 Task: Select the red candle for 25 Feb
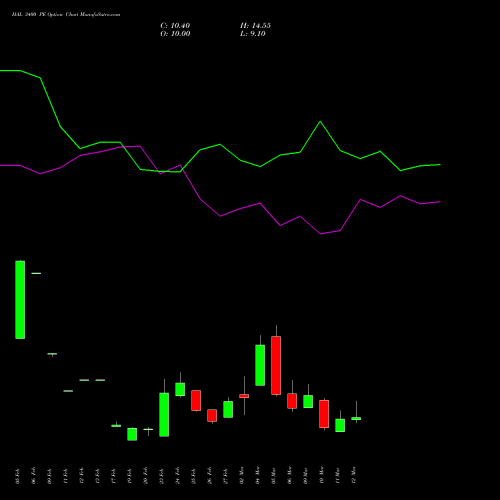196,400
